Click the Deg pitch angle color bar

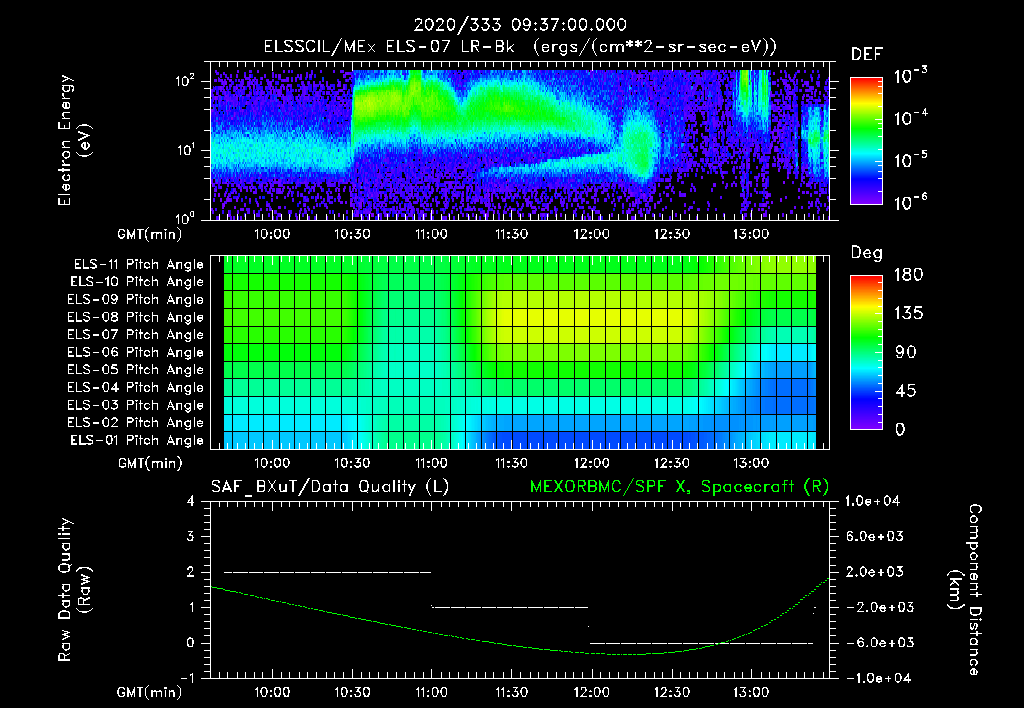pyautogui.click(x=866, y=353)
